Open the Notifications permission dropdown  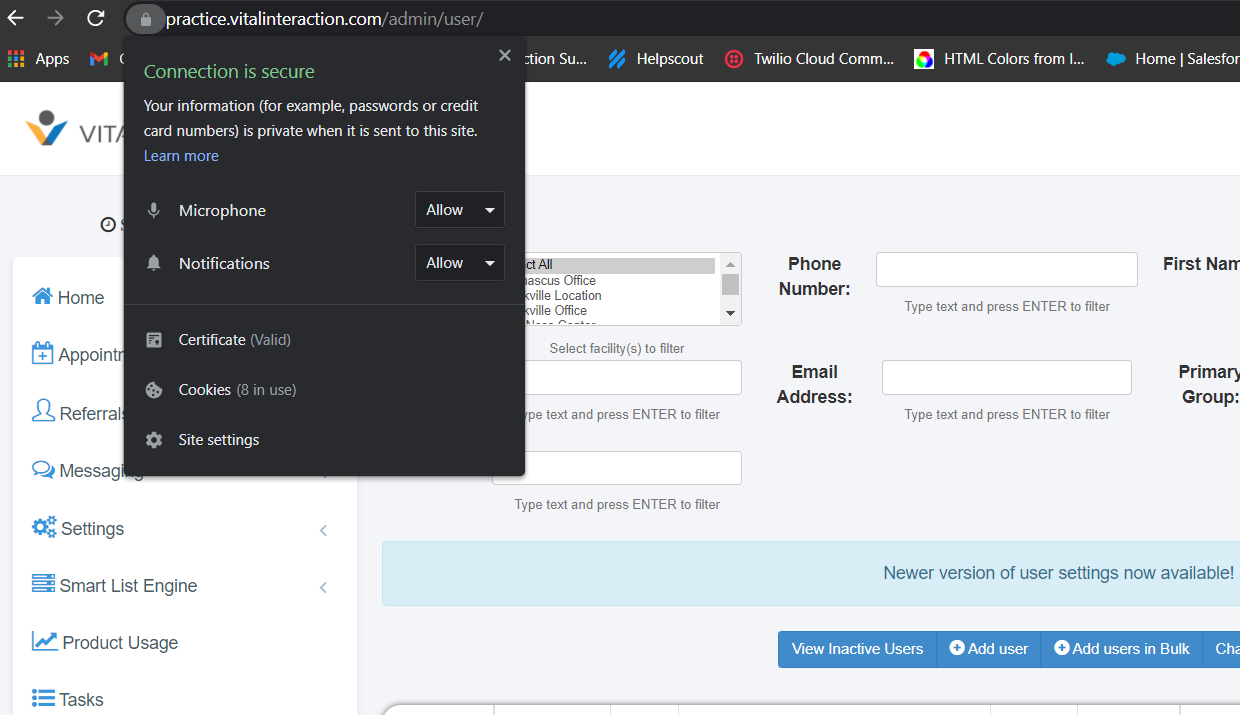(x=459, y=262)
